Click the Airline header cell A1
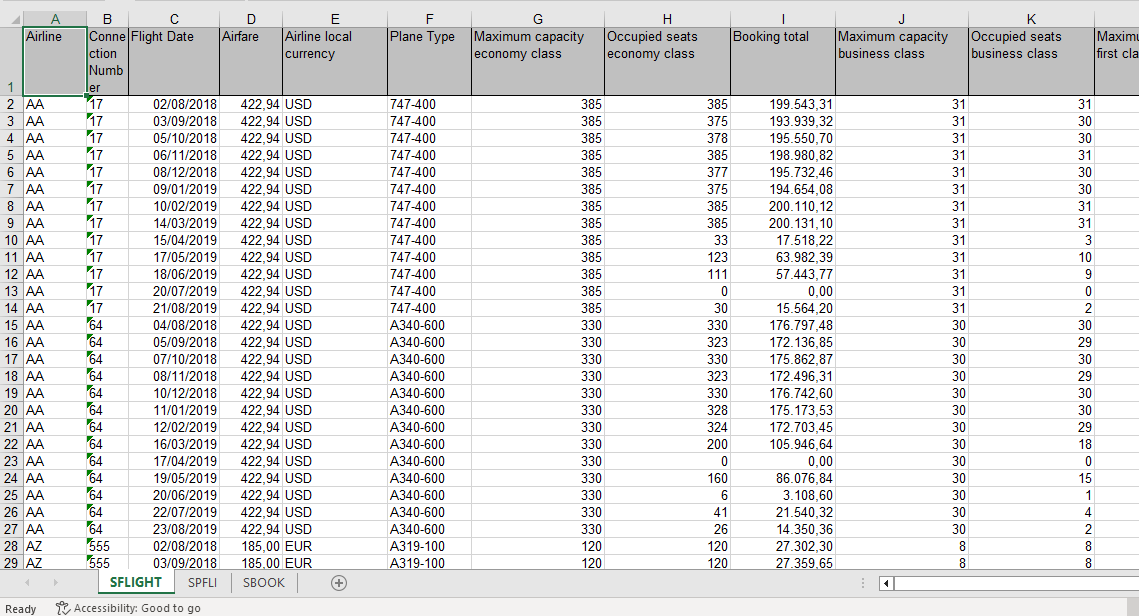This screenshot has height=616, width=1139. click(x=54, y=61)
